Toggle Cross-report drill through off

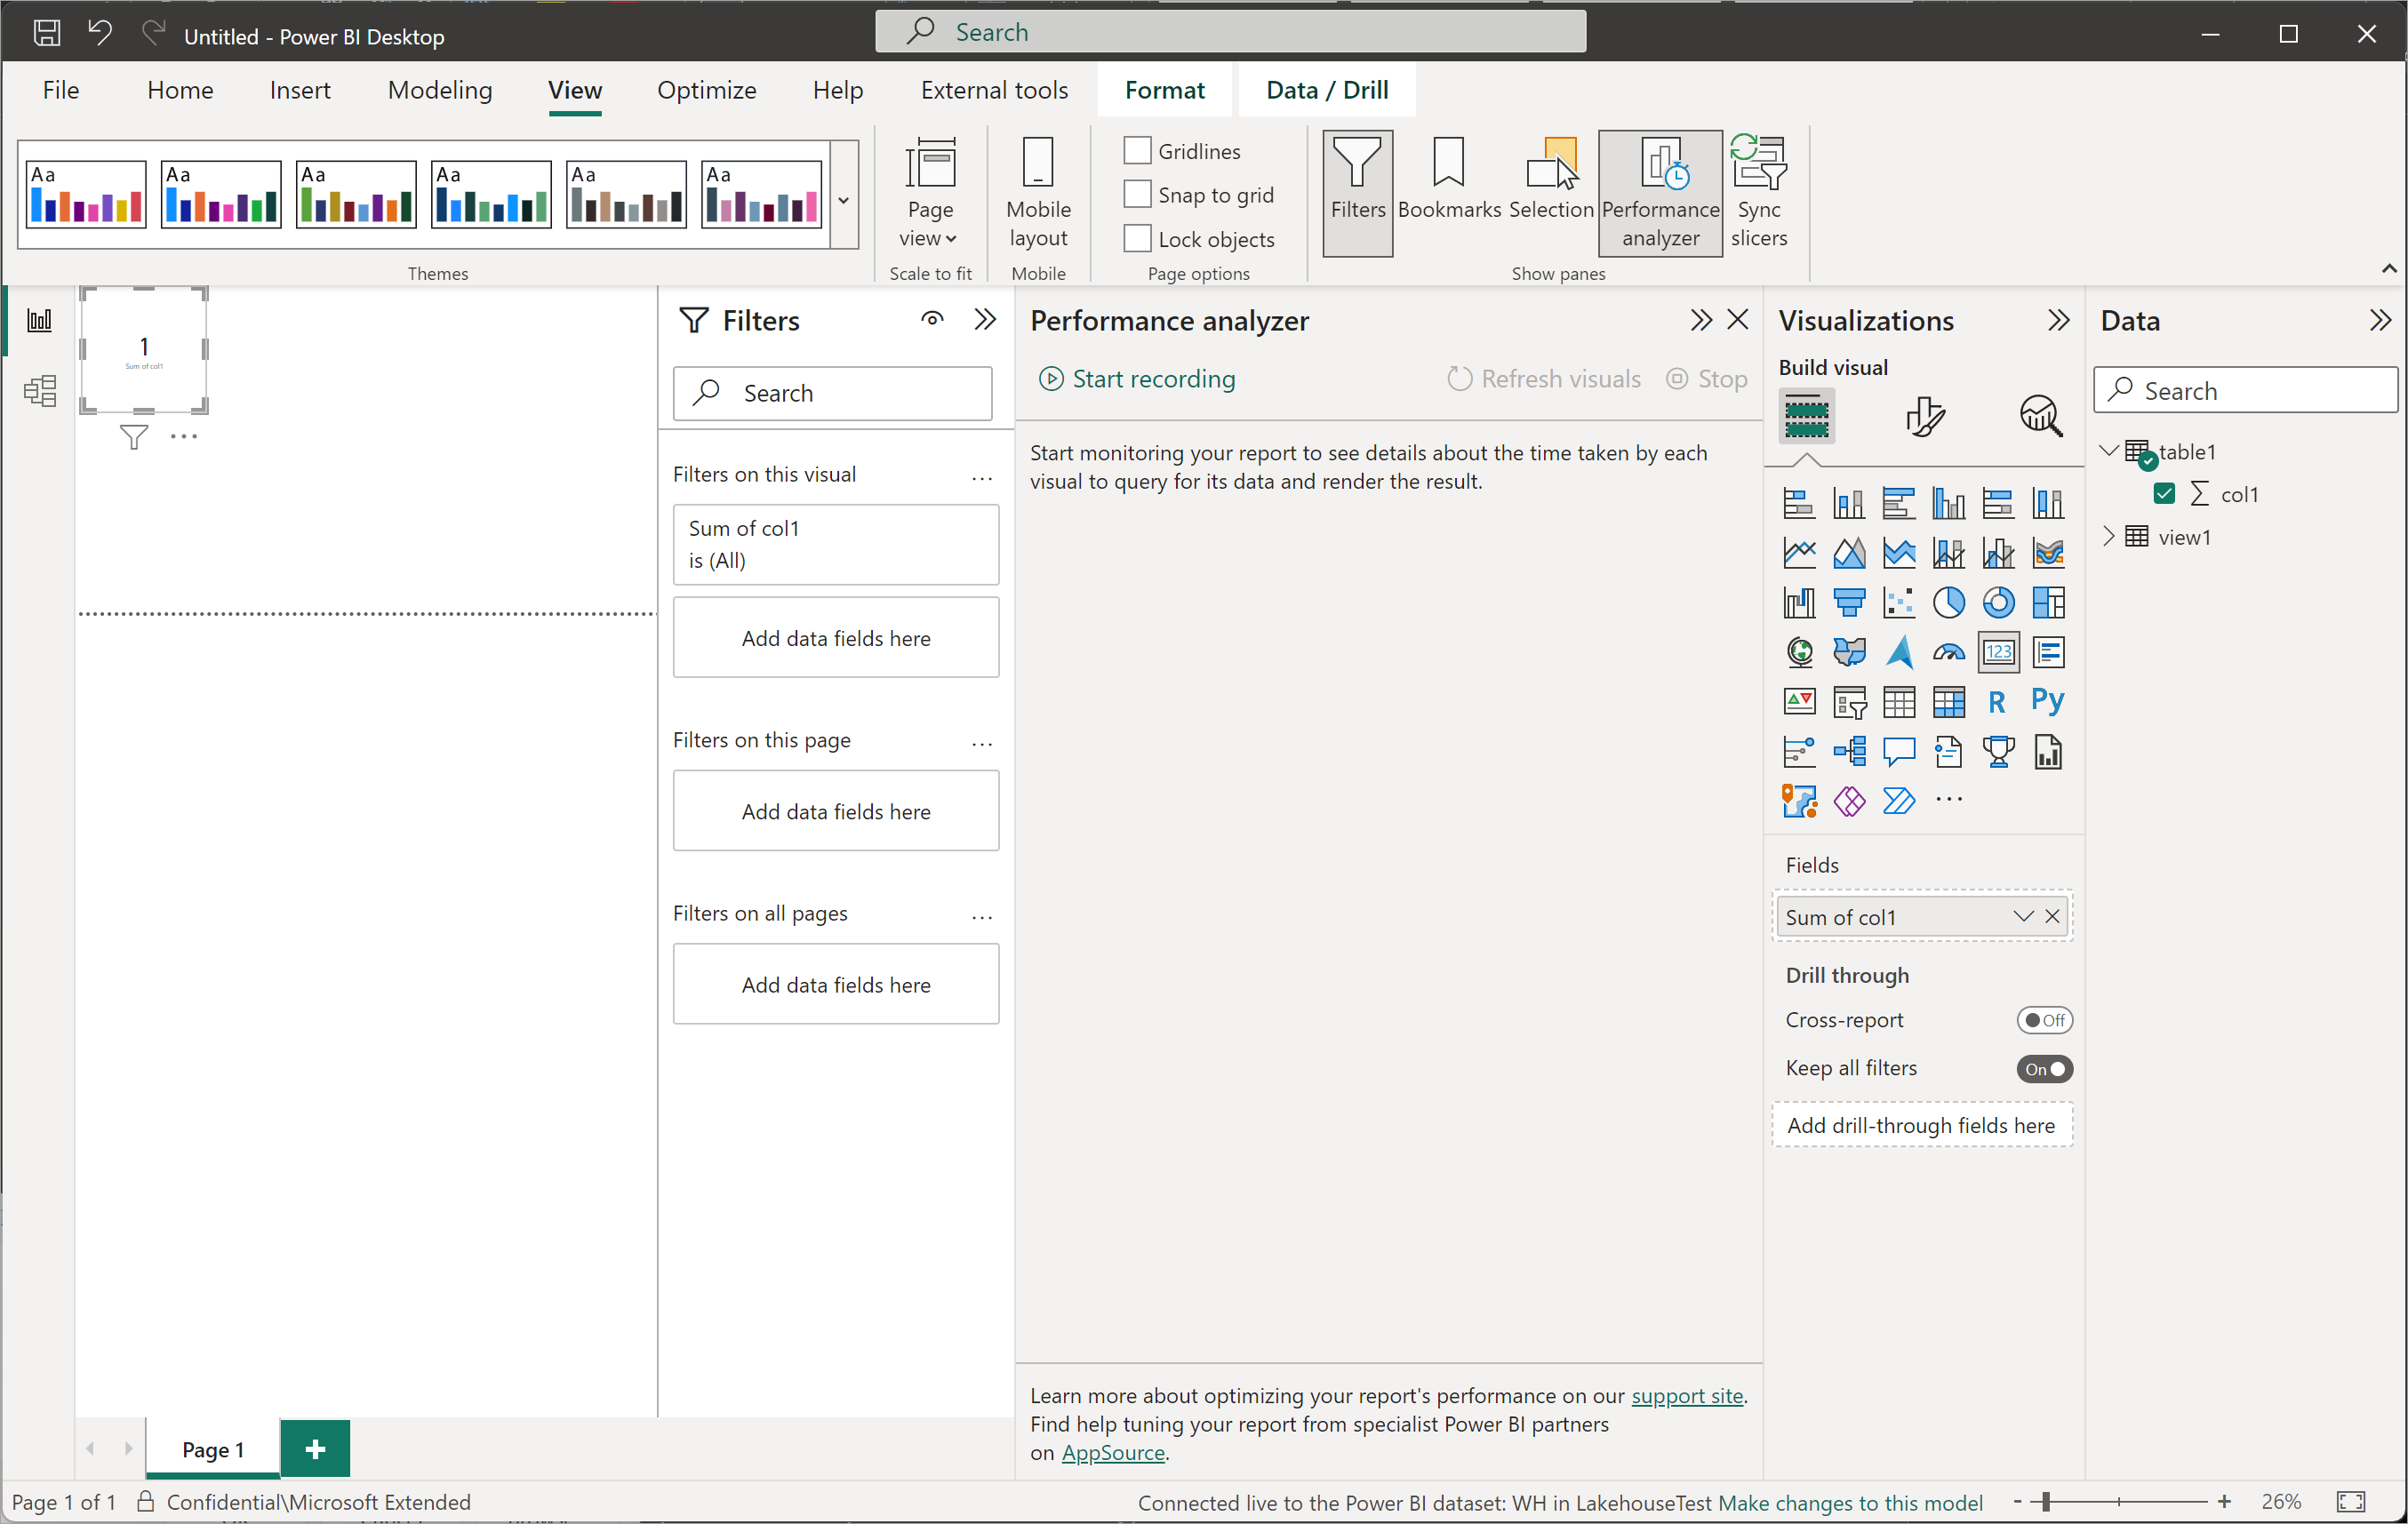[x=2041, y=1019]
